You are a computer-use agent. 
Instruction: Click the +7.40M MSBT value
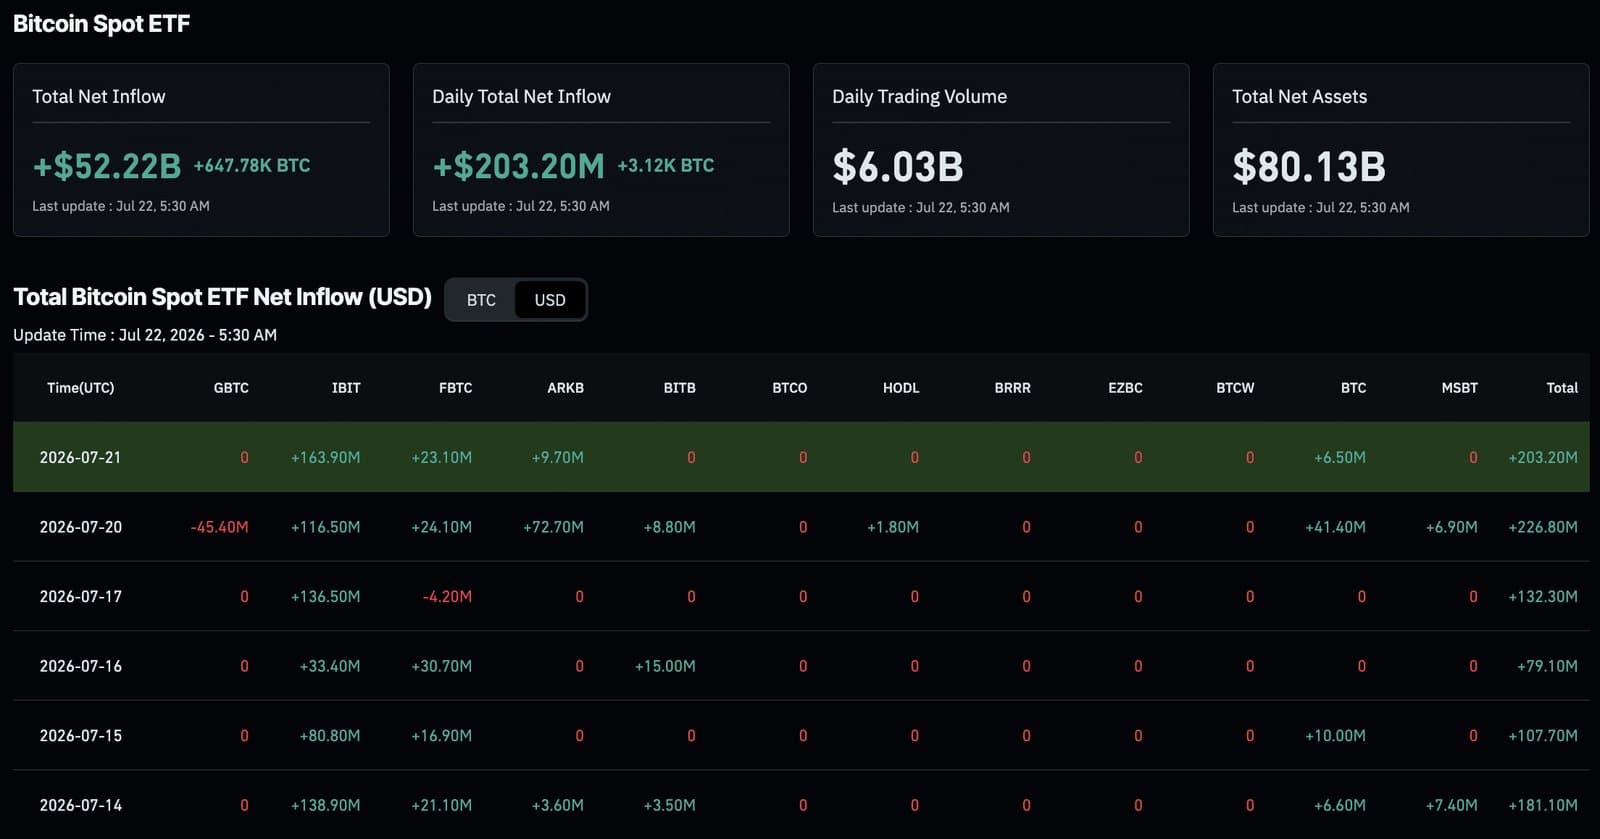pyautogui.click(x=1451, y=805)
